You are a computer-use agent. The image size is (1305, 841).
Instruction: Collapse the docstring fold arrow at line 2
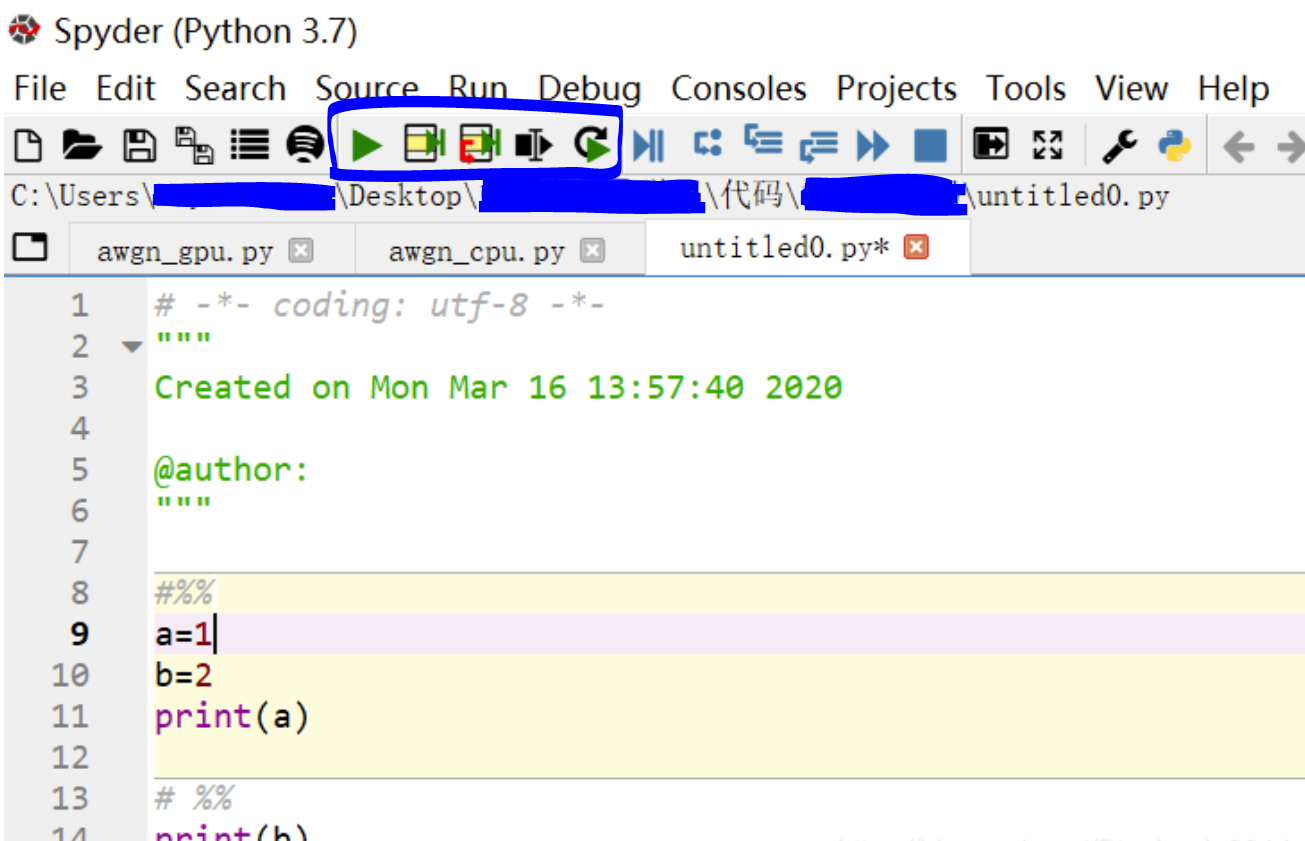(x=132, y=347)
